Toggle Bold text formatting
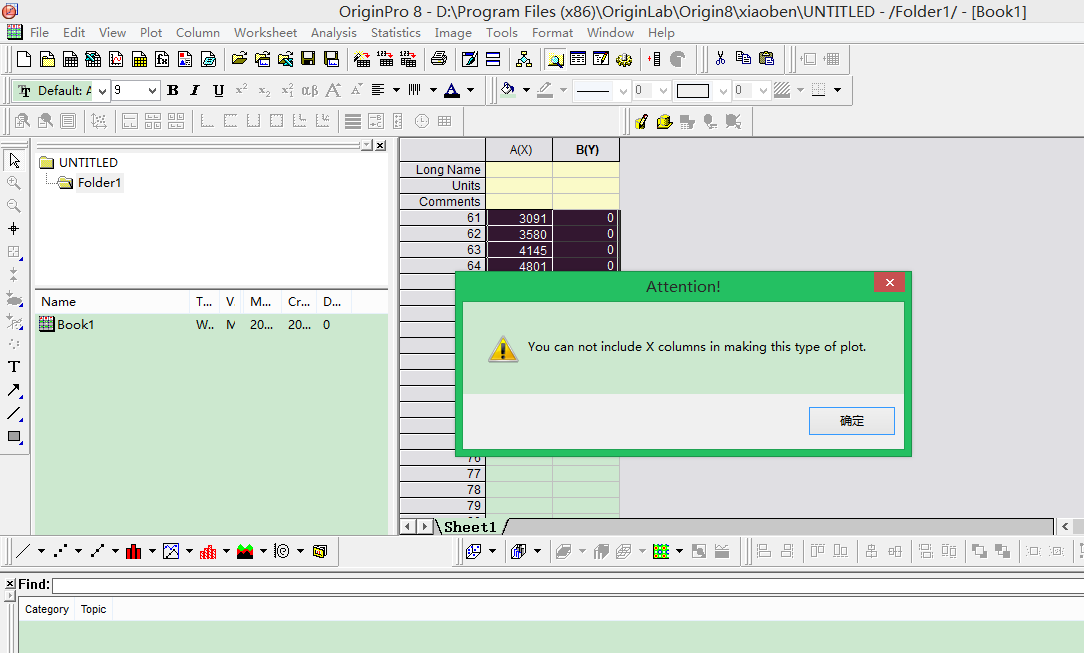The height and width of the screenshot is (653, 1084). click(x=172, y=91)
